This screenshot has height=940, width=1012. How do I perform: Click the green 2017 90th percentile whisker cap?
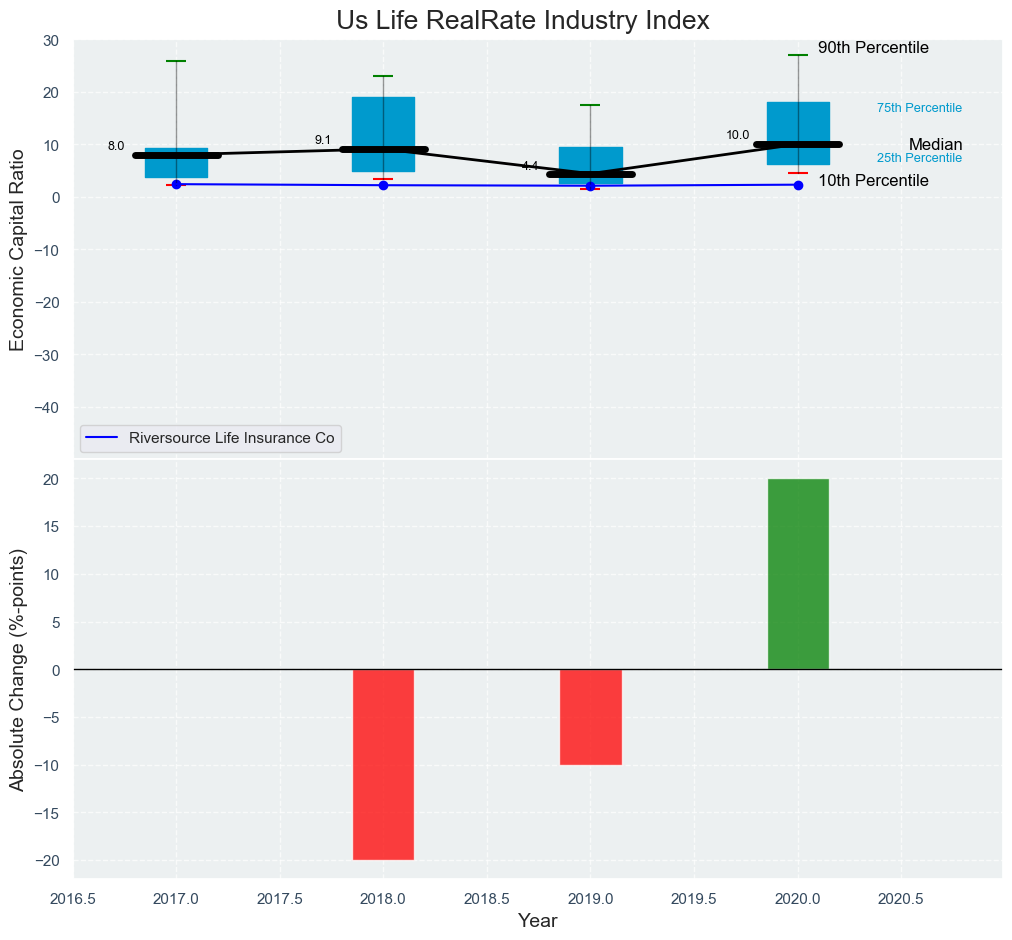pyautogui.click(x=176, y=61)
